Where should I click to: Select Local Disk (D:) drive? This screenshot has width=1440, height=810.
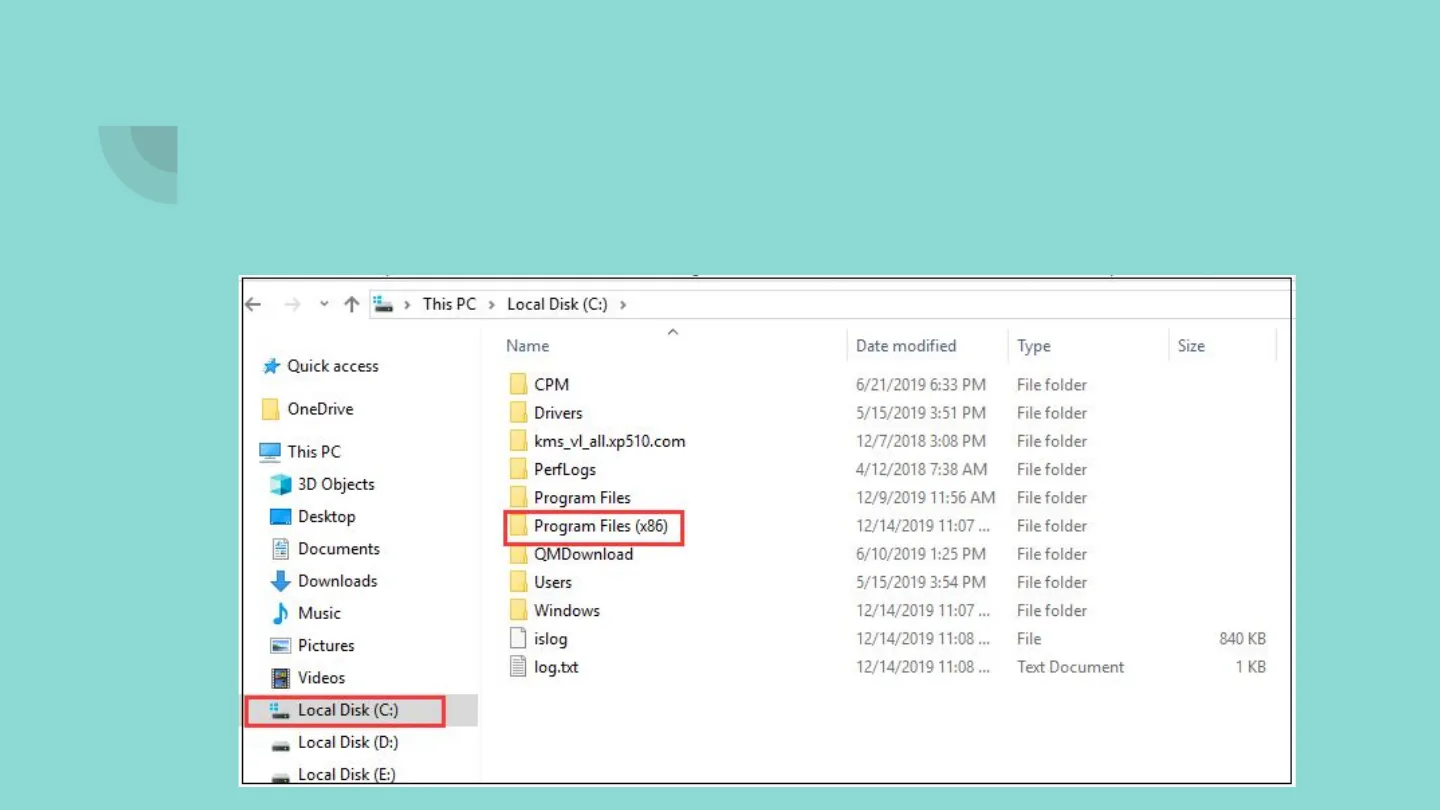coord(347,742)
